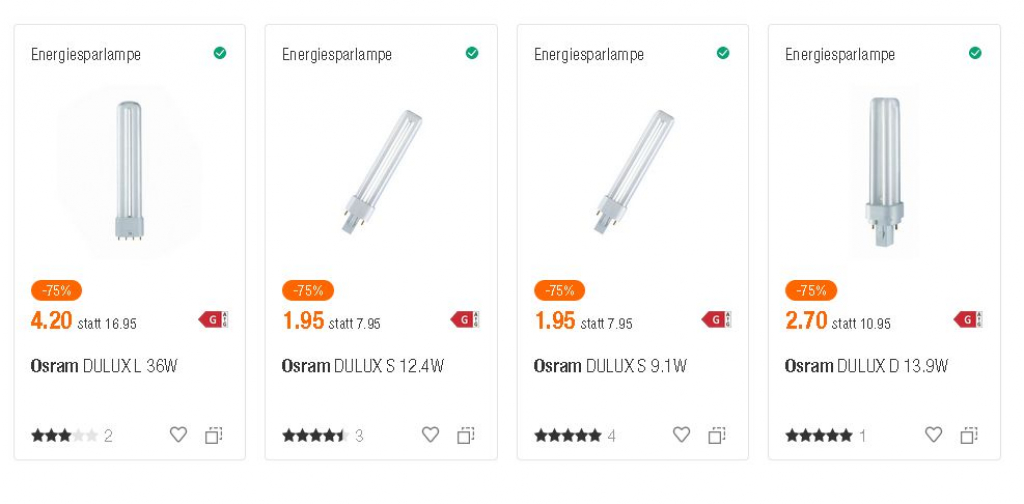Open energy label for DULUX S 12.4W
The width and height of the screenshot is (1024, 504).
click(465, 320)
